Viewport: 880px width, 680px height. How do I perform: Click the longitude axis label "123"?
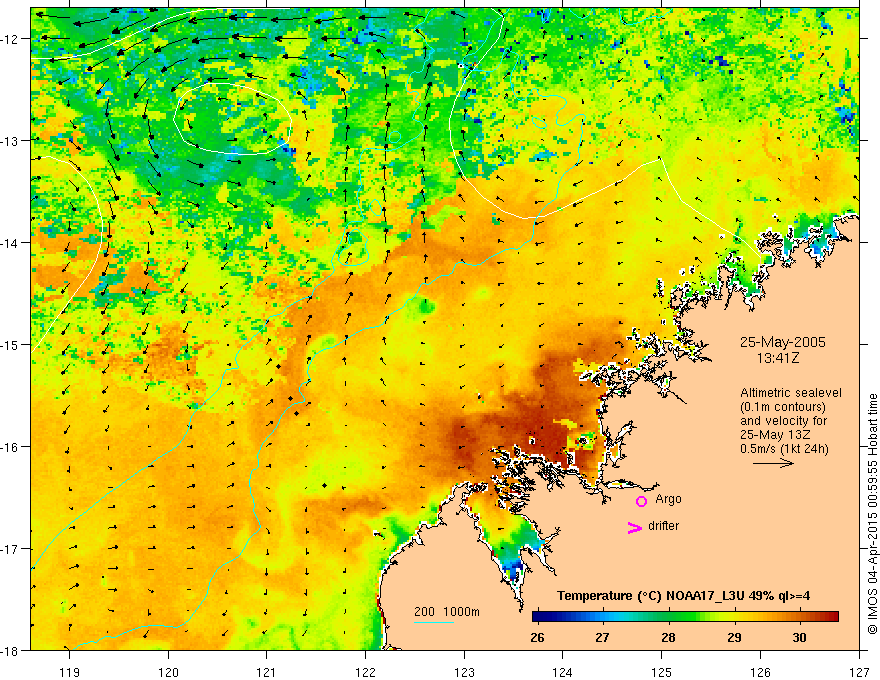[x=464, y=672]
